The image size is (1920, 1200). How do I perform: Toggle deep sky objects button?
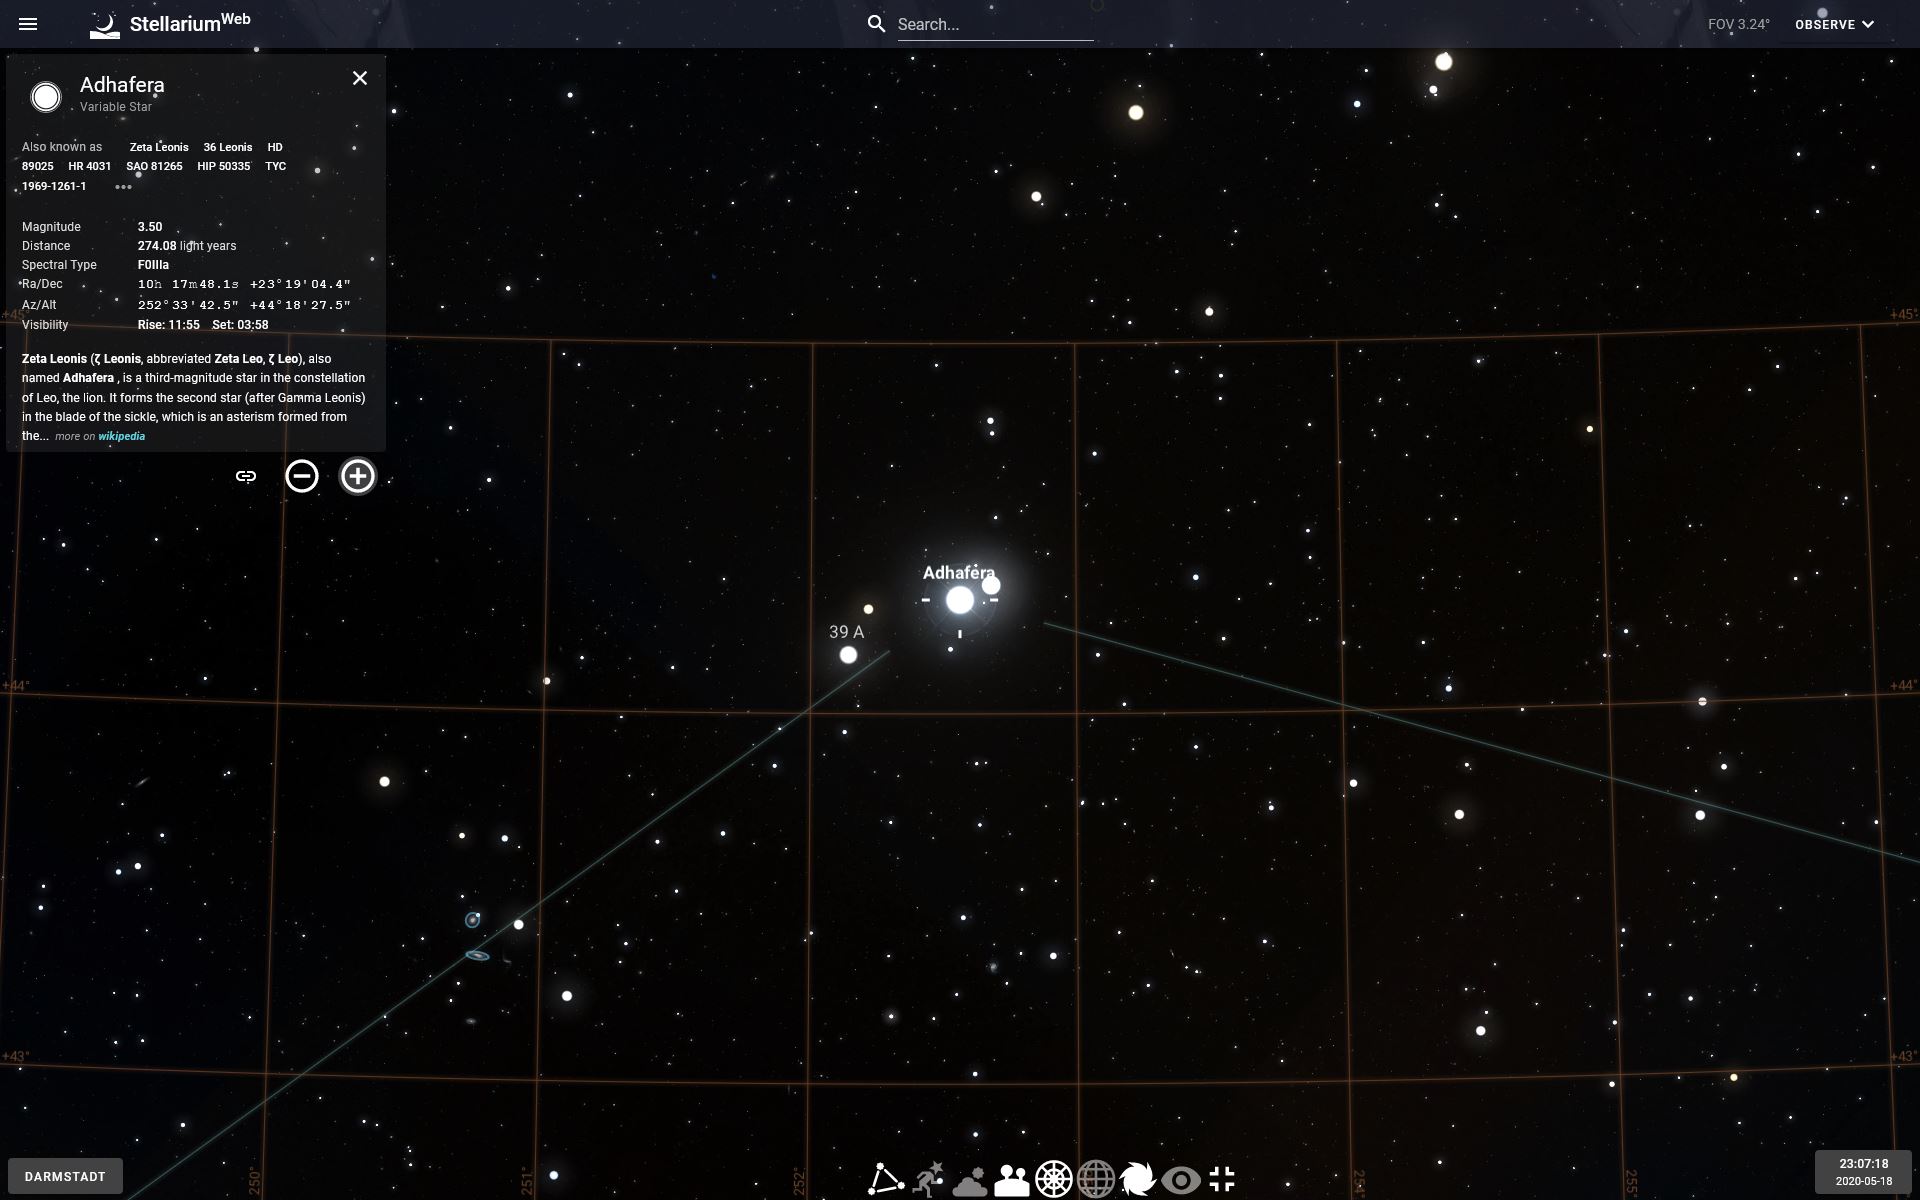pyautogui.click(x=1138, y=1179)
